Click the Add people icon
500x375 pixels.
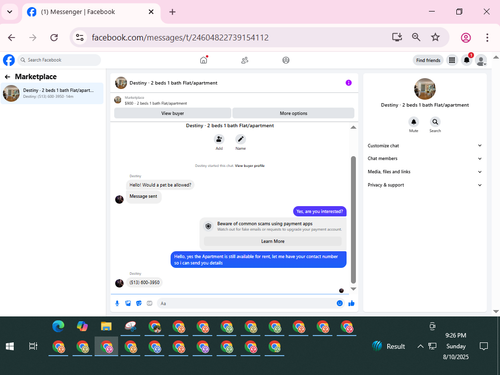tap(219, 139)
